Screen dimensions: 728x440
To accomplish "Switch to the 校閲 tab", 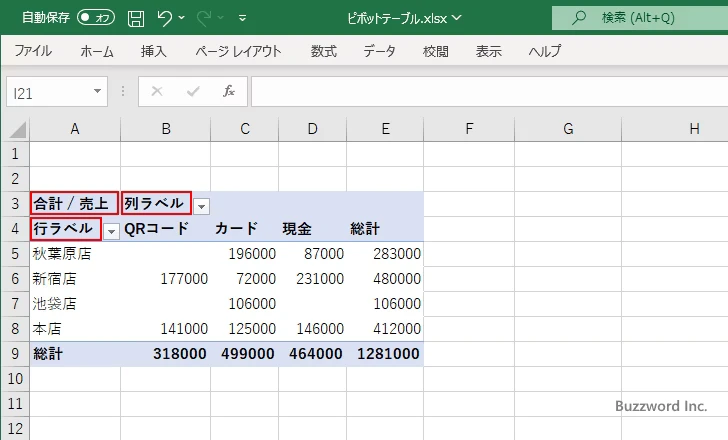I will [436, 51].
